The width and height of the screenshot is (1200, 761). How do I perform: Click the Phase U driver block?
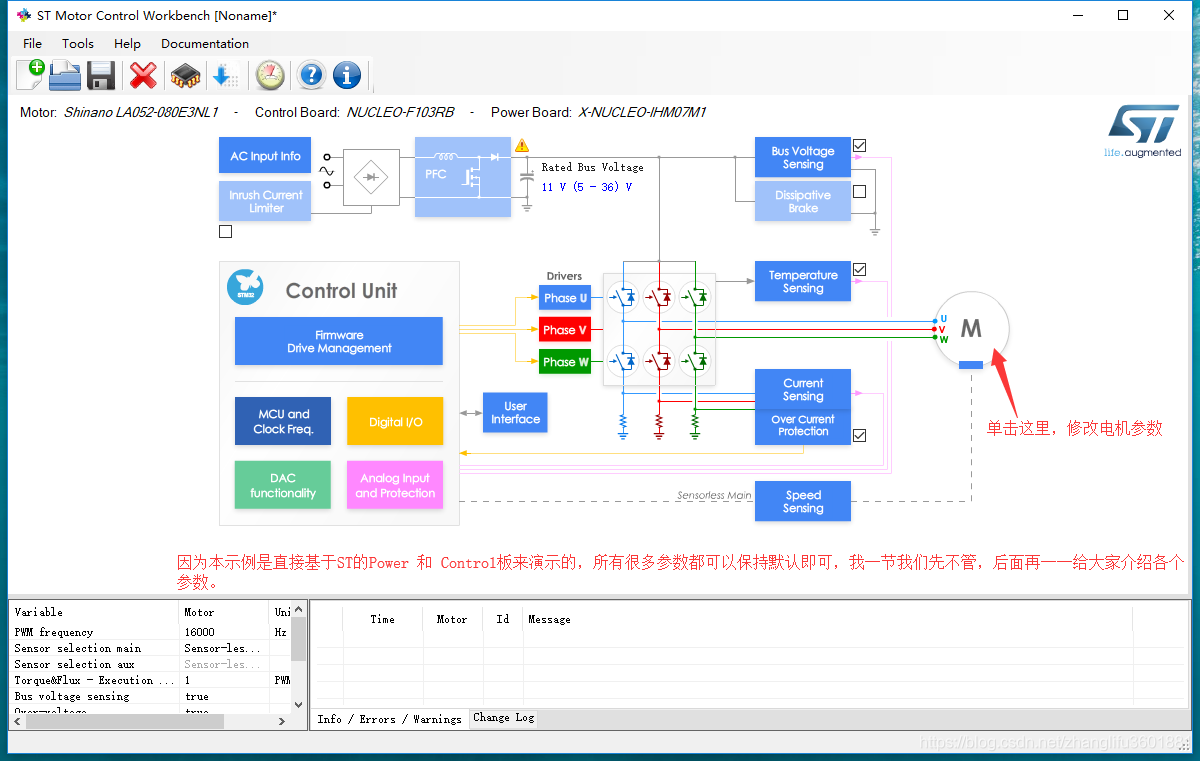(x=565, y=298)
